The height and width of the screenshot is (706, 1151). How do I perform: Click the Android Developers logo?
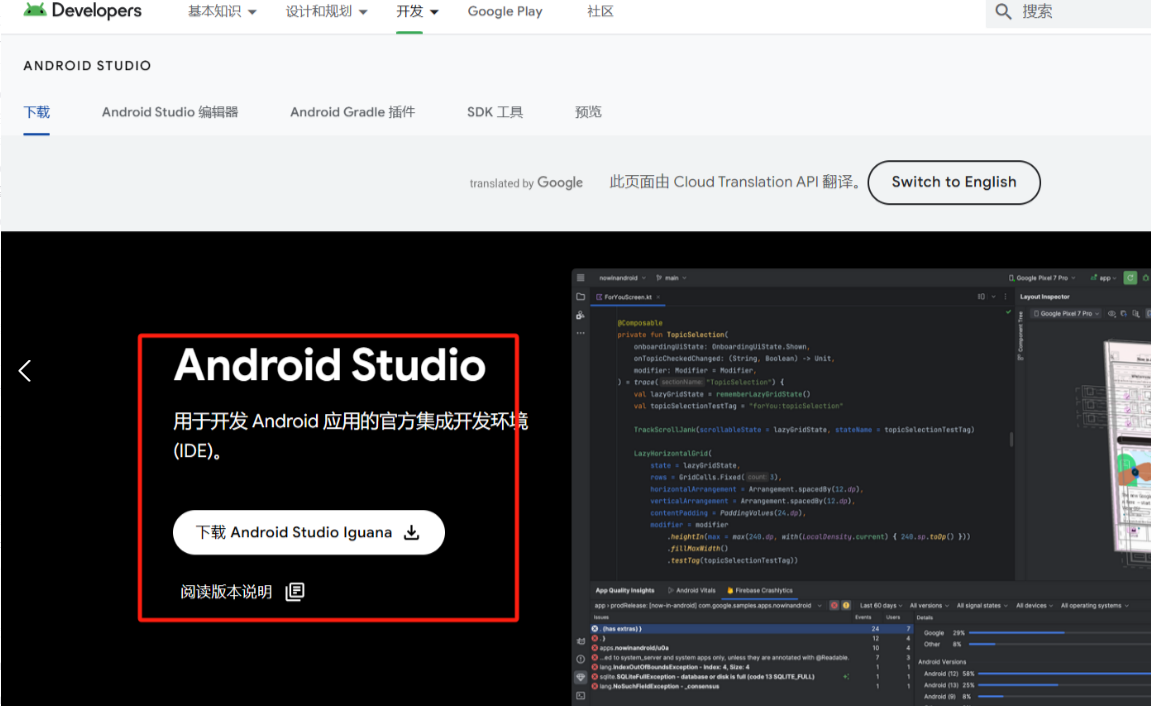tap(82, 11)
